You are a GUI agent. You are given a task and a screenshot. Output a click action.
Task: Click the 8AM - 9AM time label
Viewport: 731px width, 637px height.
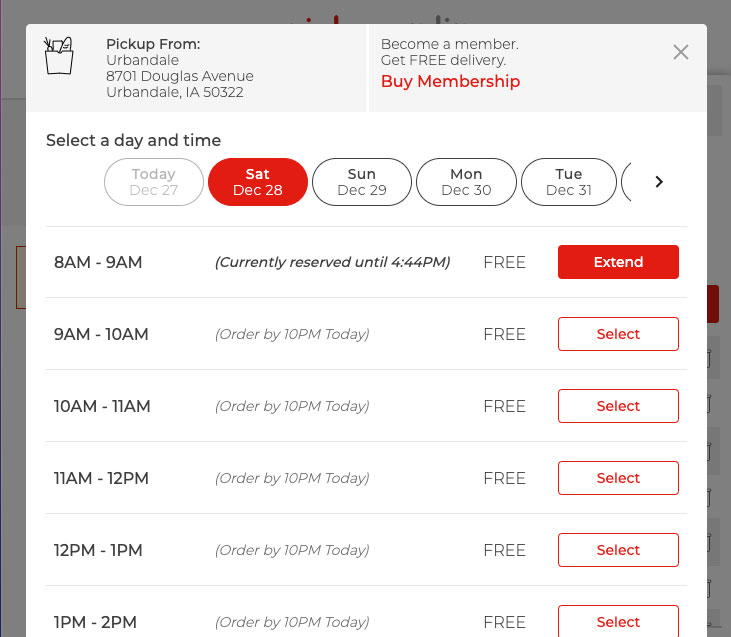click(98, 263)
